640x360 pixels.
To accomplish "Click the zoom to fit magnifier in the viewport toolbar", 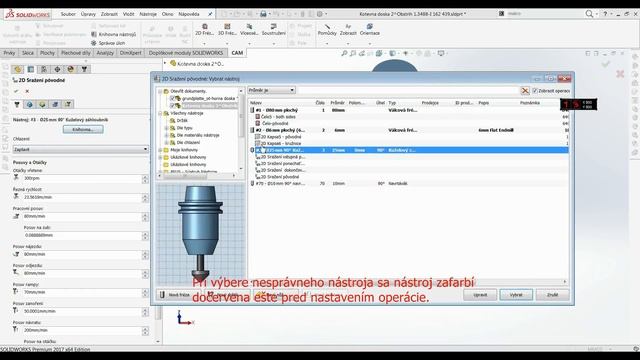I will click(344, 53).
